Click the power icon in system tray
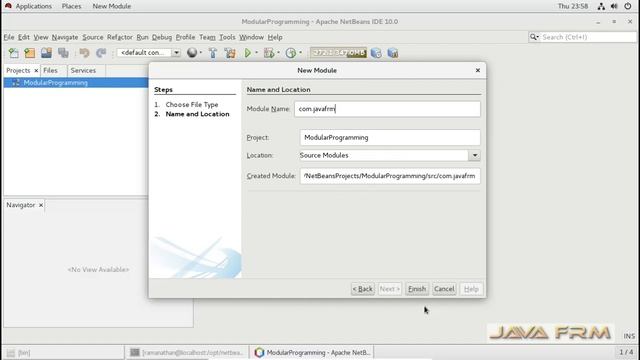 pos(628,6)
